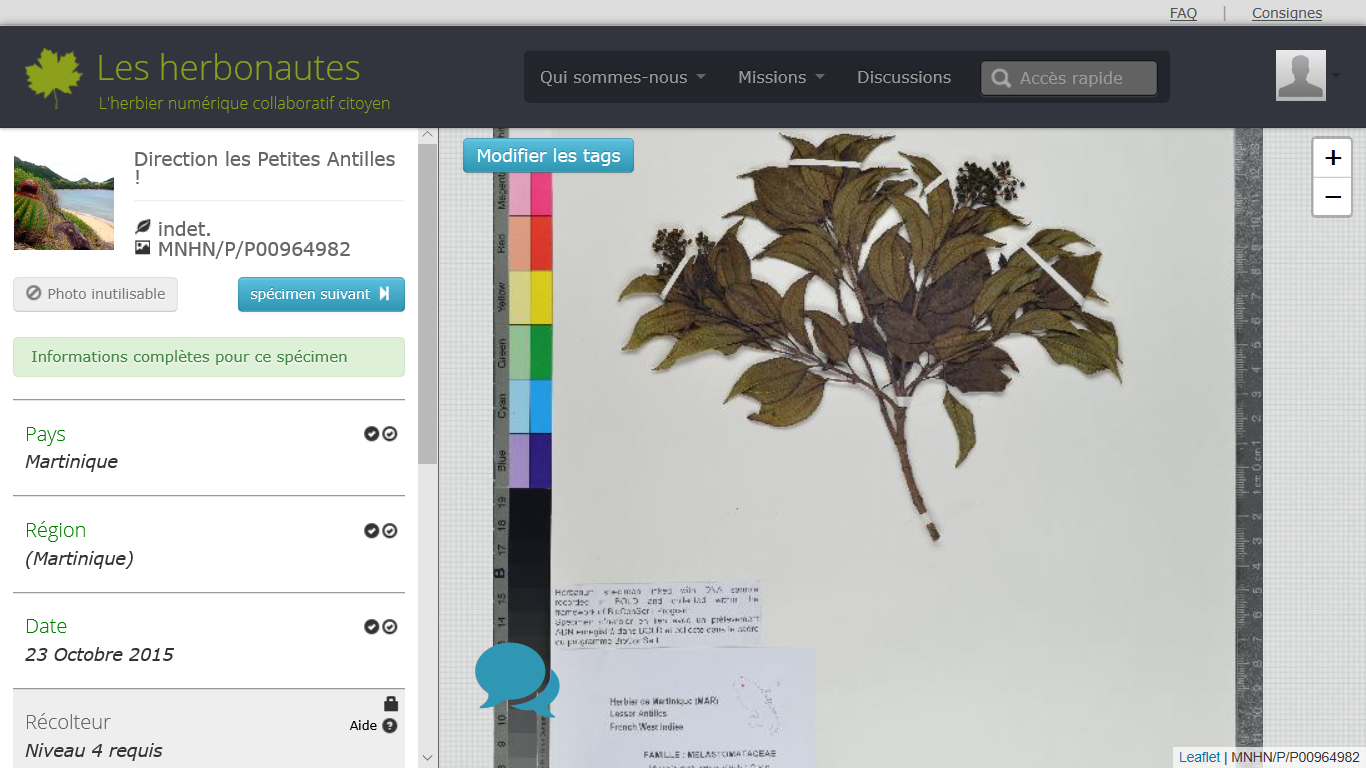Screen dimensions: 1366x768
Task: Go to the Discussions menu item
Action: (903, 77)
